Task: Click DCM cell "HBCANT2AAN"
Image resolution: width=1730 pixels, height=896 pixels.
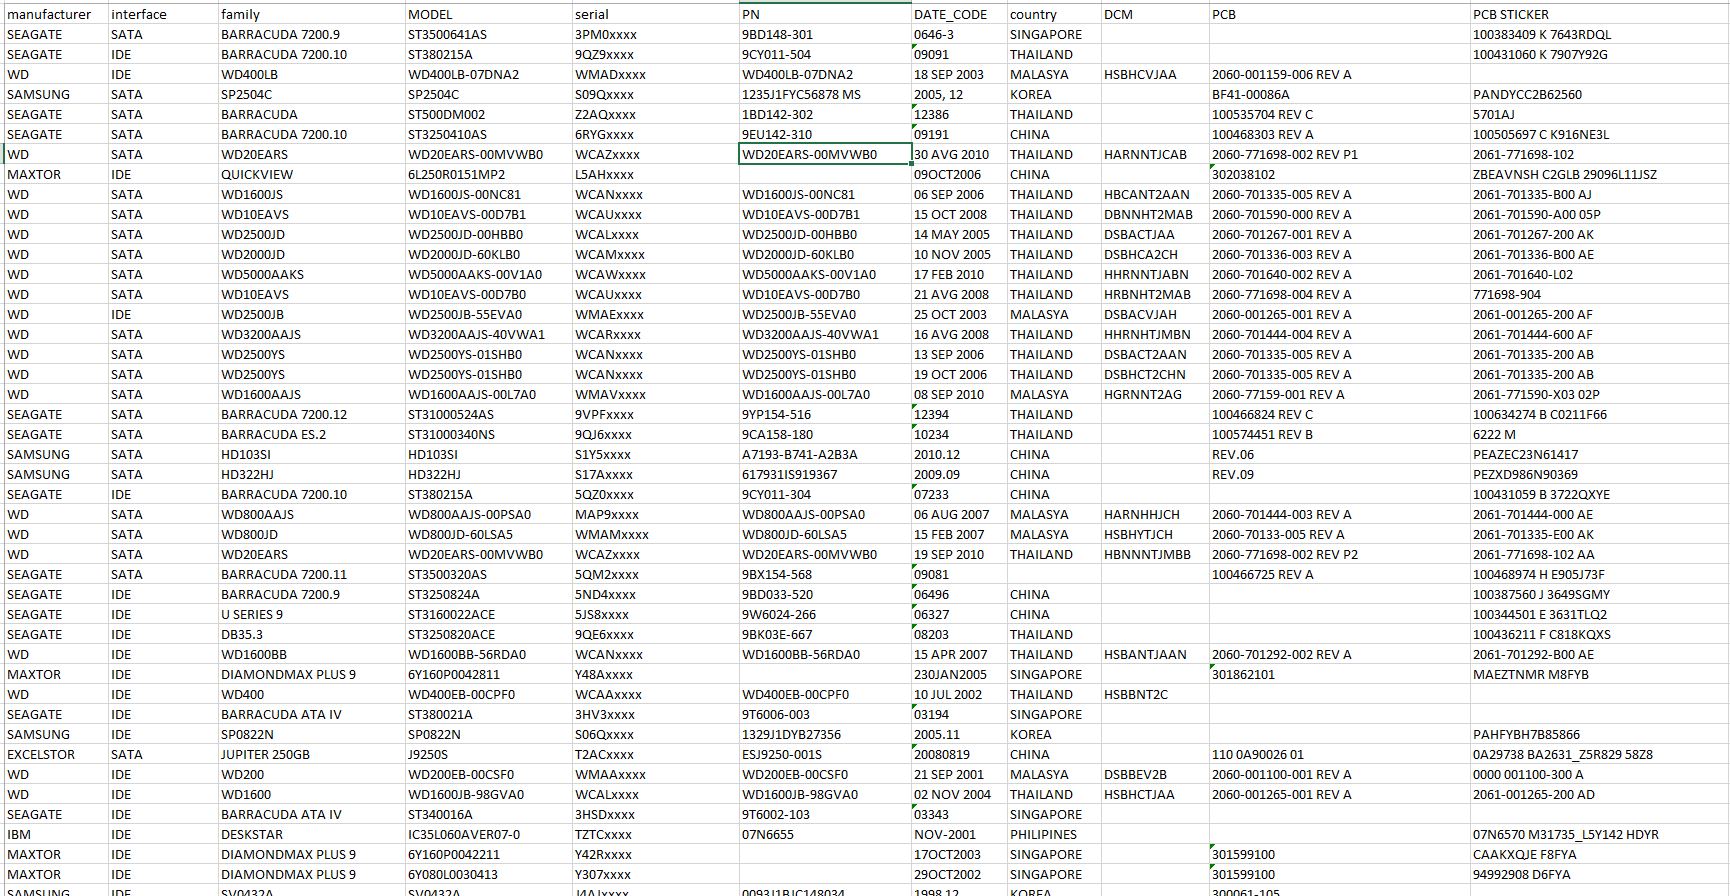Action: coord(1155,194)
